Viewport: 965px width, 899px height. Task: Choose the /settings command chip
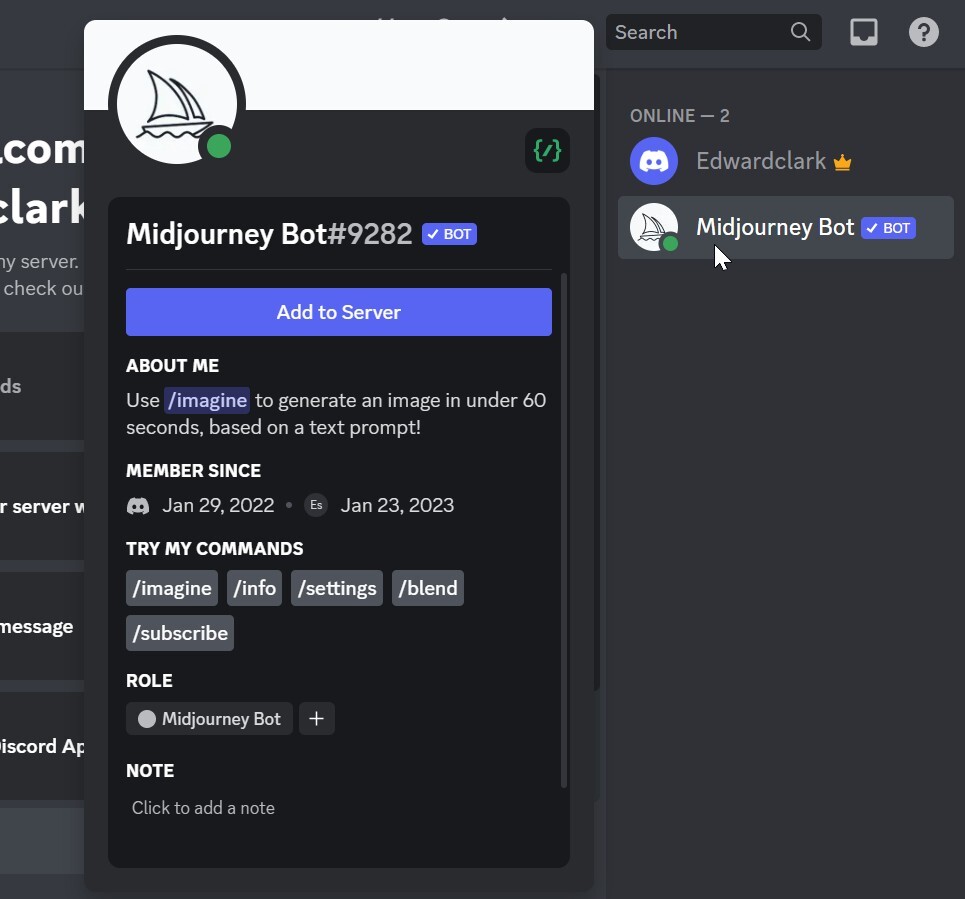click(337, 588)
